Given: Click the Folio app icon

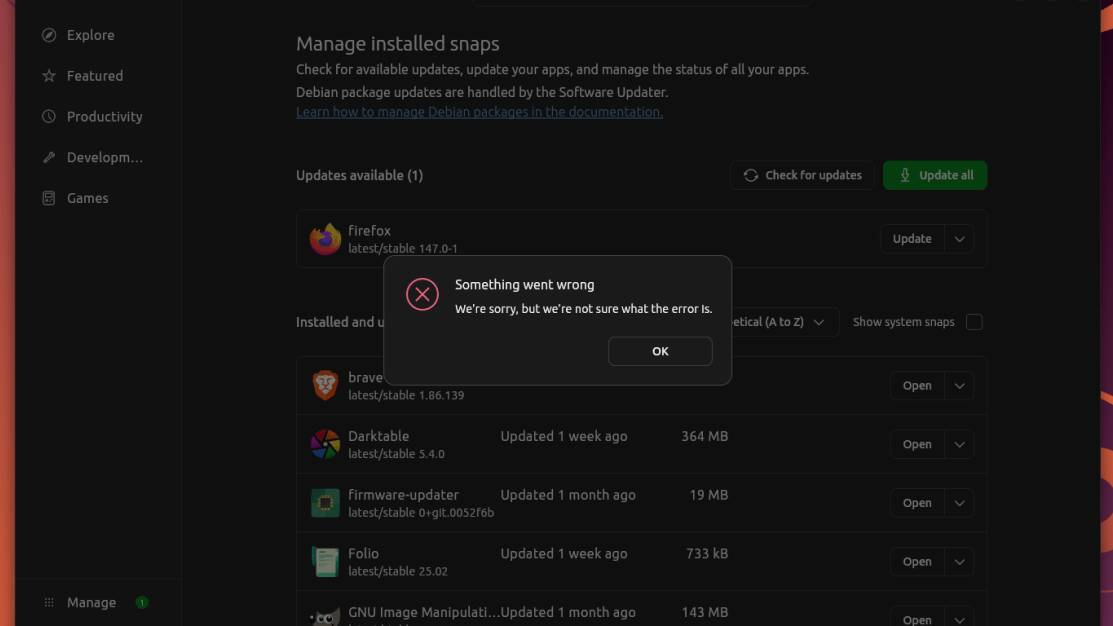Looking at the screenshot, I should [x=325, y=562].
